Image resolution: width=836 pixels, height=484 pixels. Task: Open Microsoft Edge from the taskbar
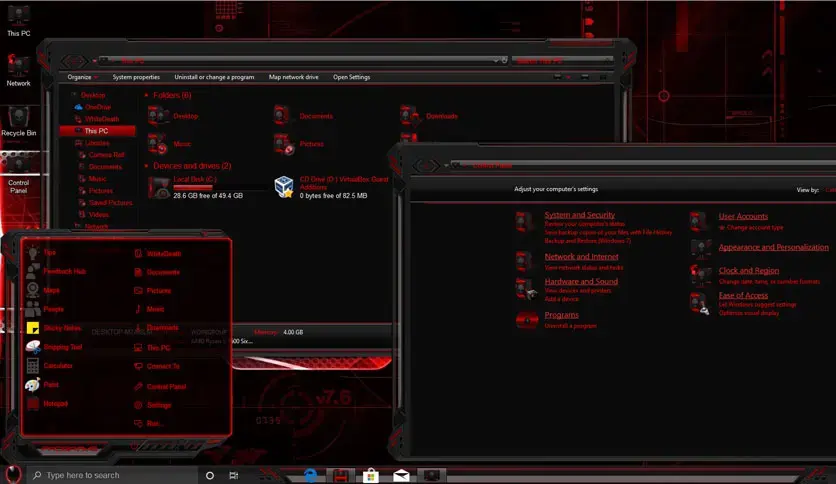(x=311, y=475)
